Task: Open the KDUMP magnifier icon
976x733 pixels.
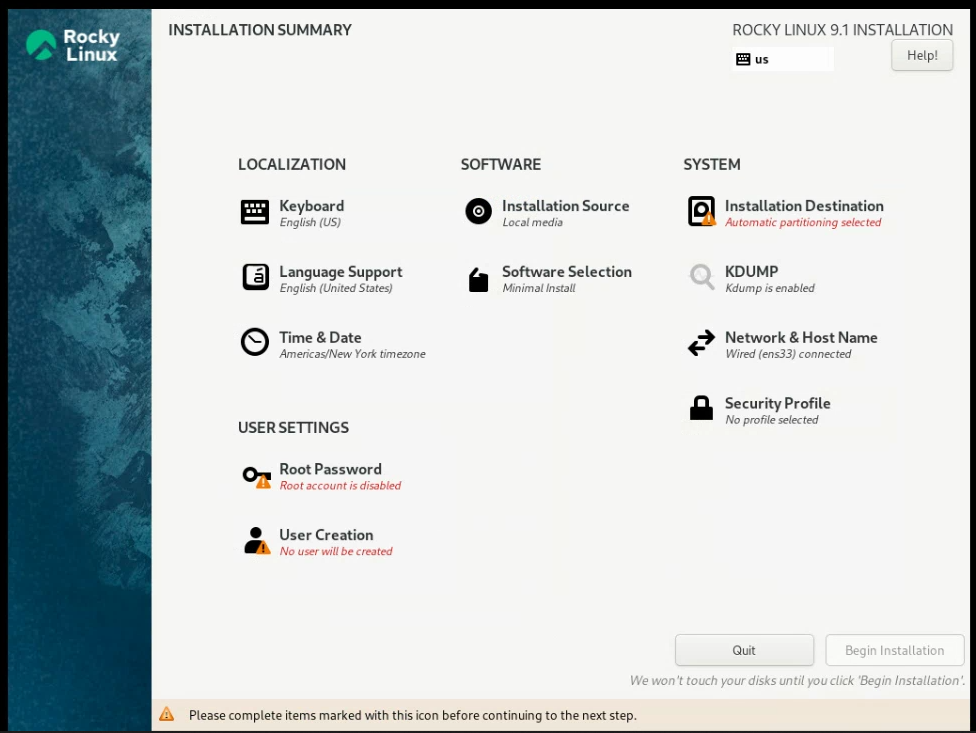Action: coord(702,277)
